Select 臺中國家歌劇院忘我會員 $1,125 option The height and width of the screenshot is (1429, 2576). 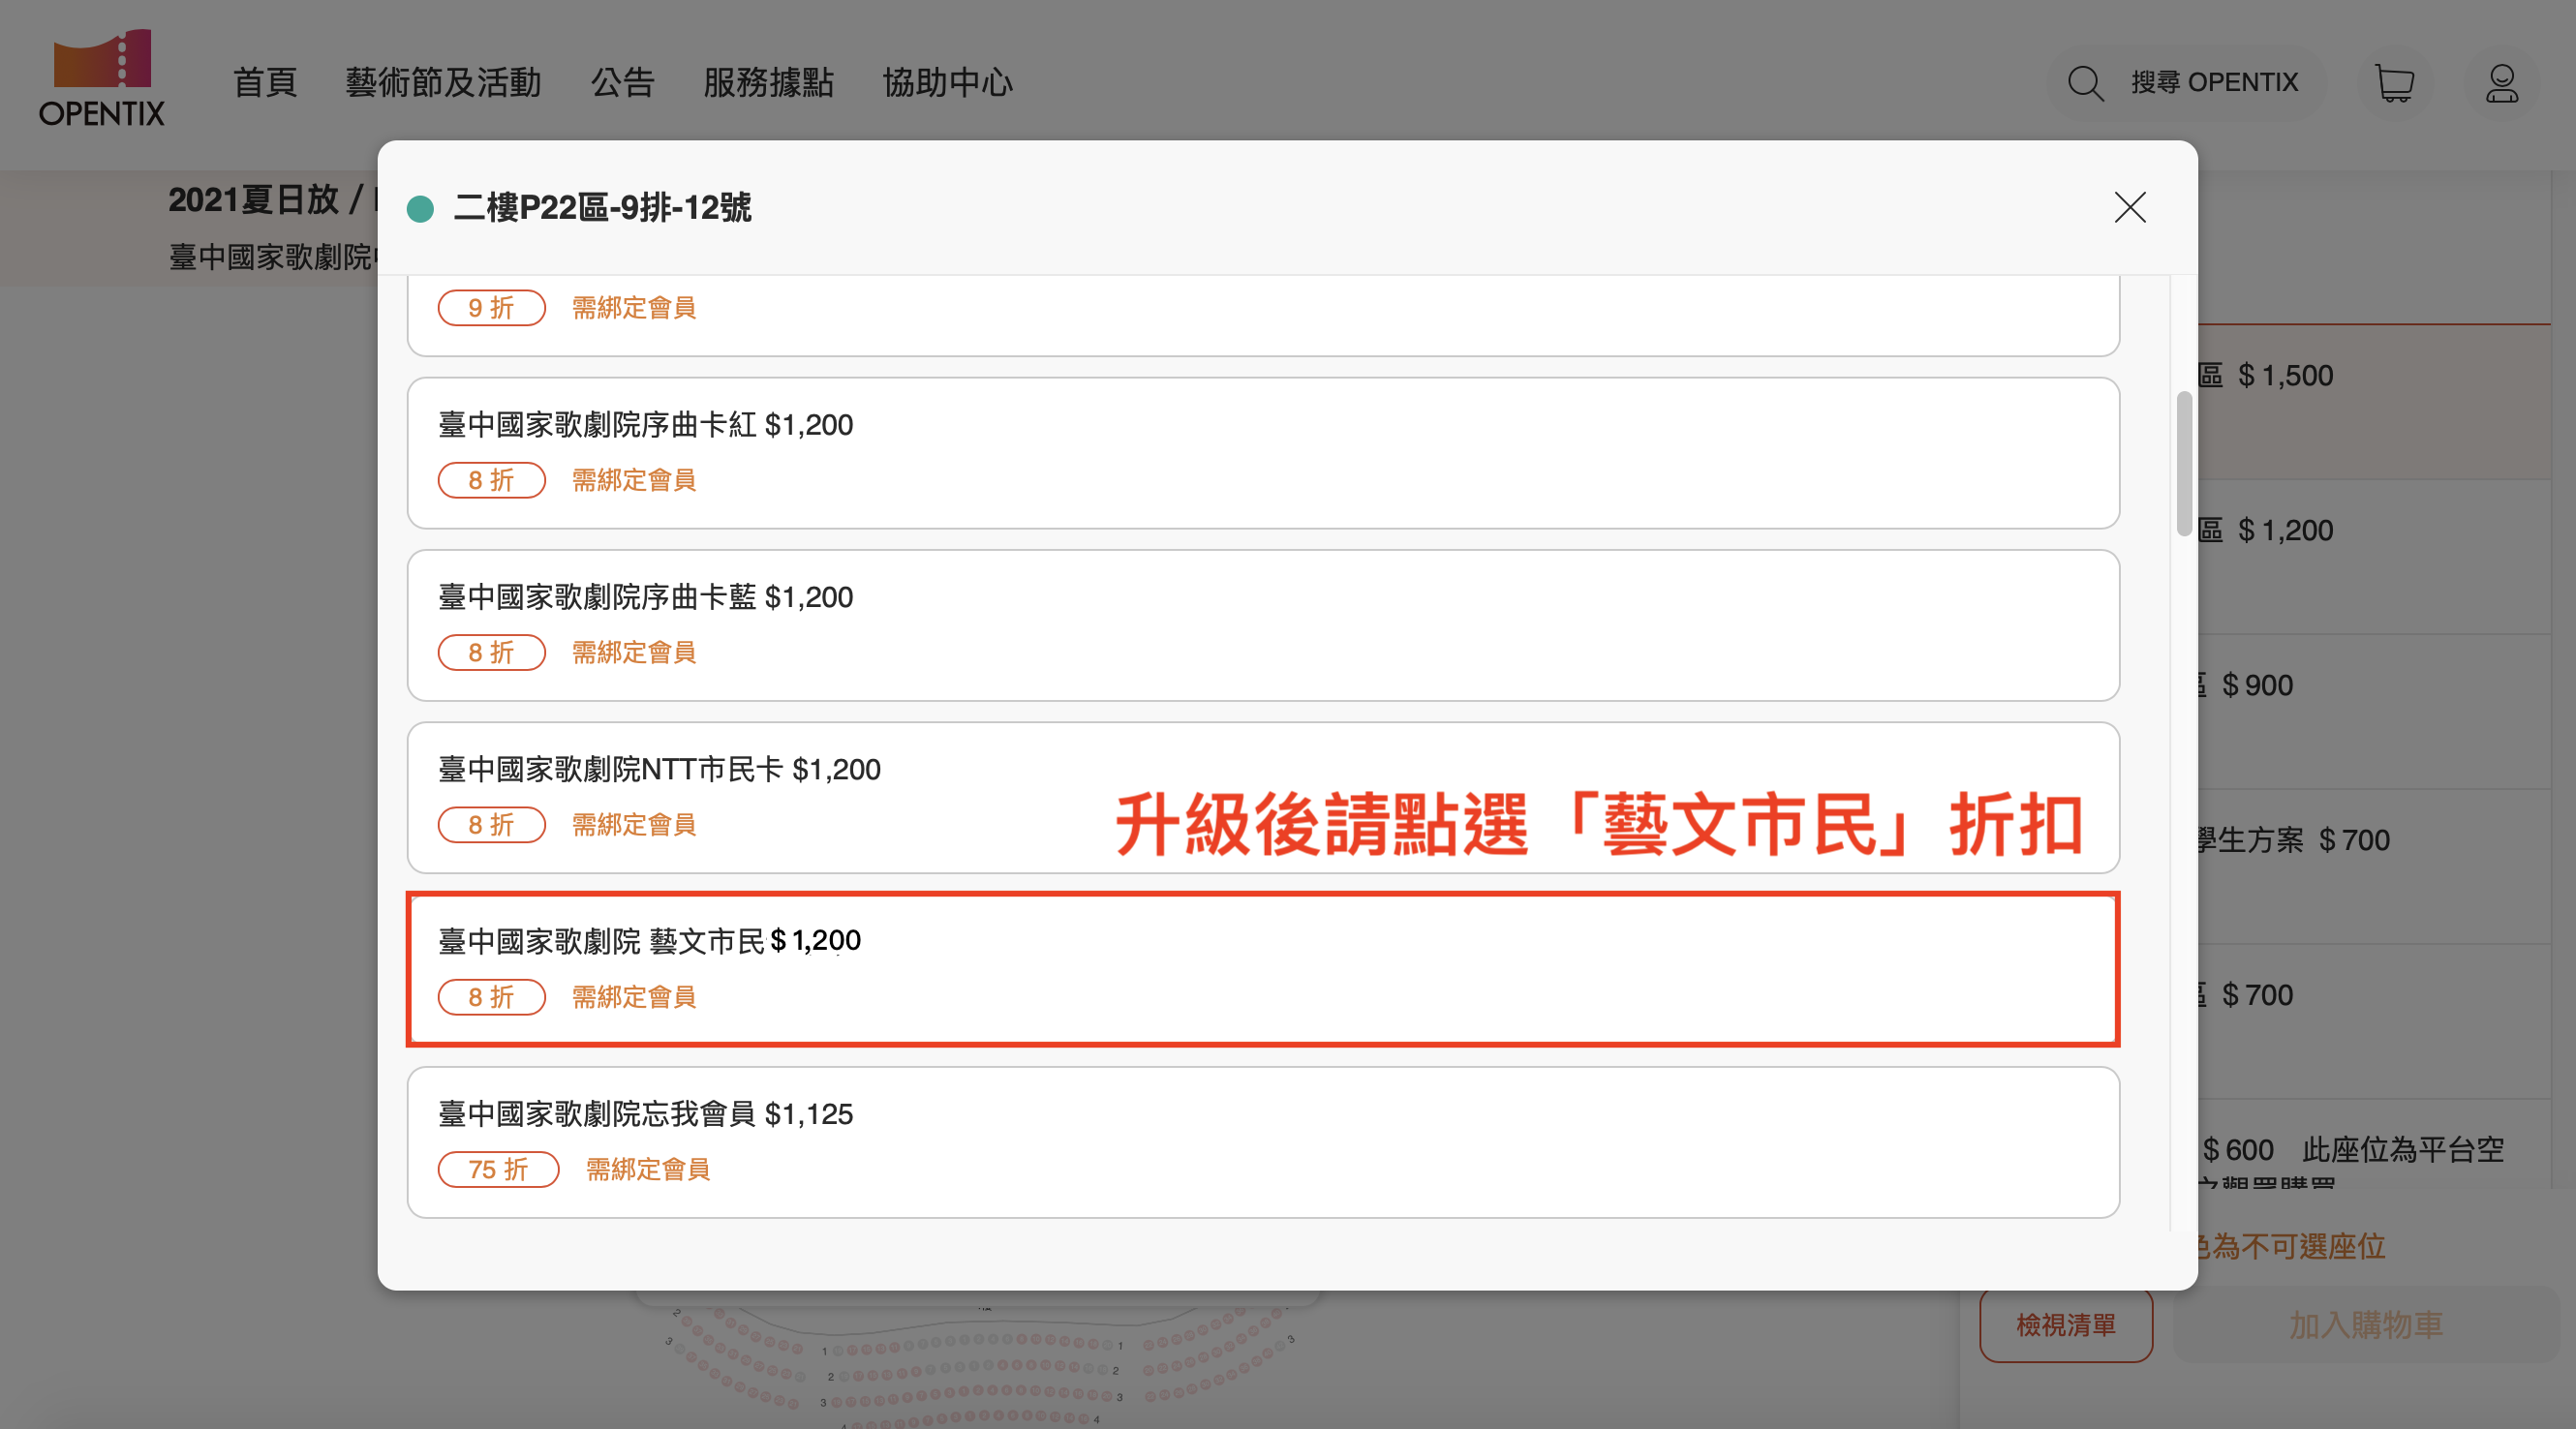[1263, 1142]
